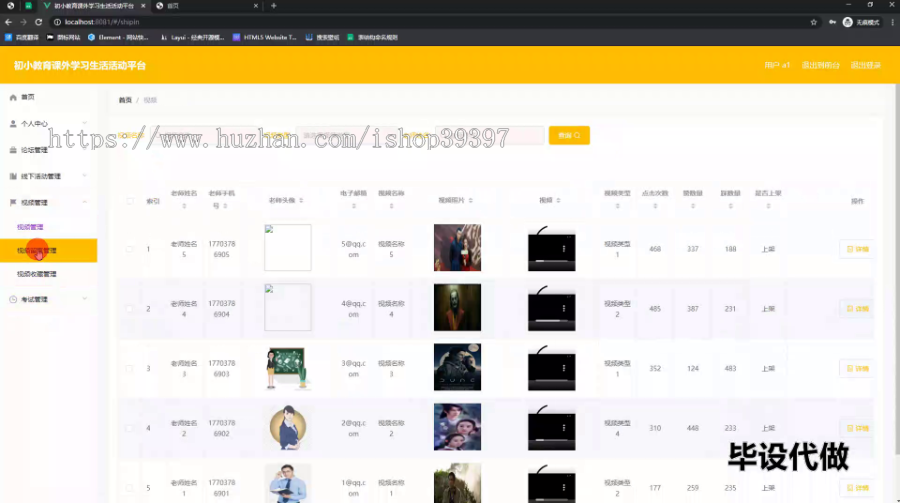Viewport: 900px width, 503px height.
Task: Click the briefcase icon beside 论坛管理
Action: pyautogui.click(x=13, y=150)
